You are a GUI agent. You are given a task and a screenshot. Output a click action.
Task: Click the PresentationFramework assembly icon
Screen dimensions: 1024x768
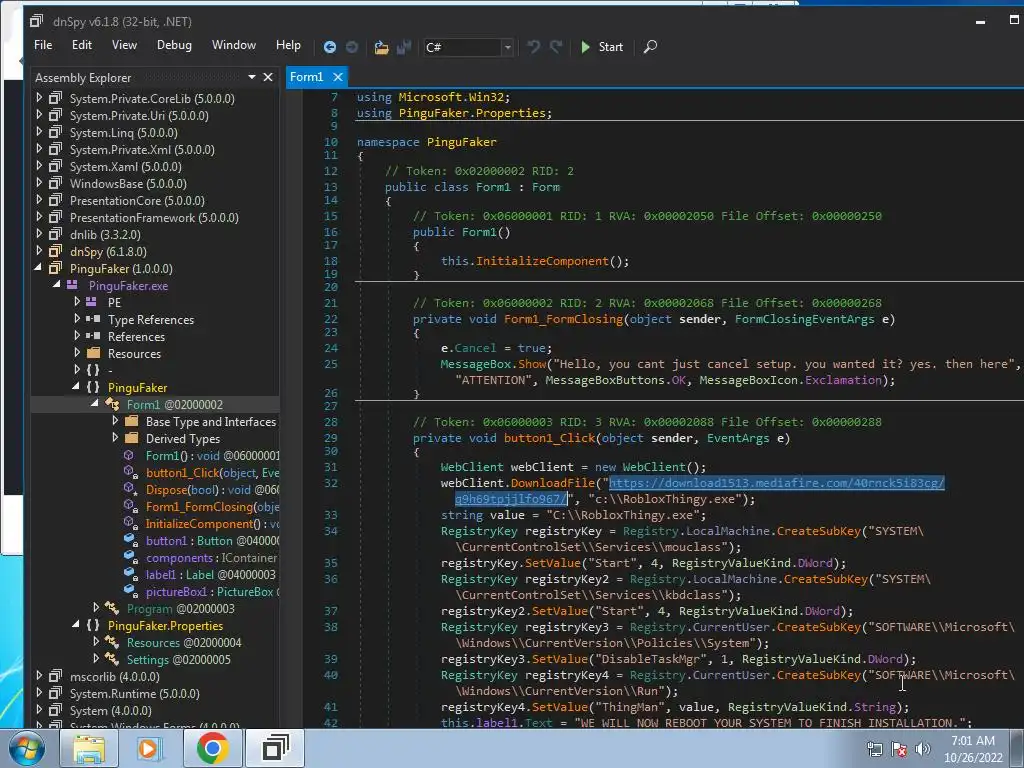coord(56,217)
